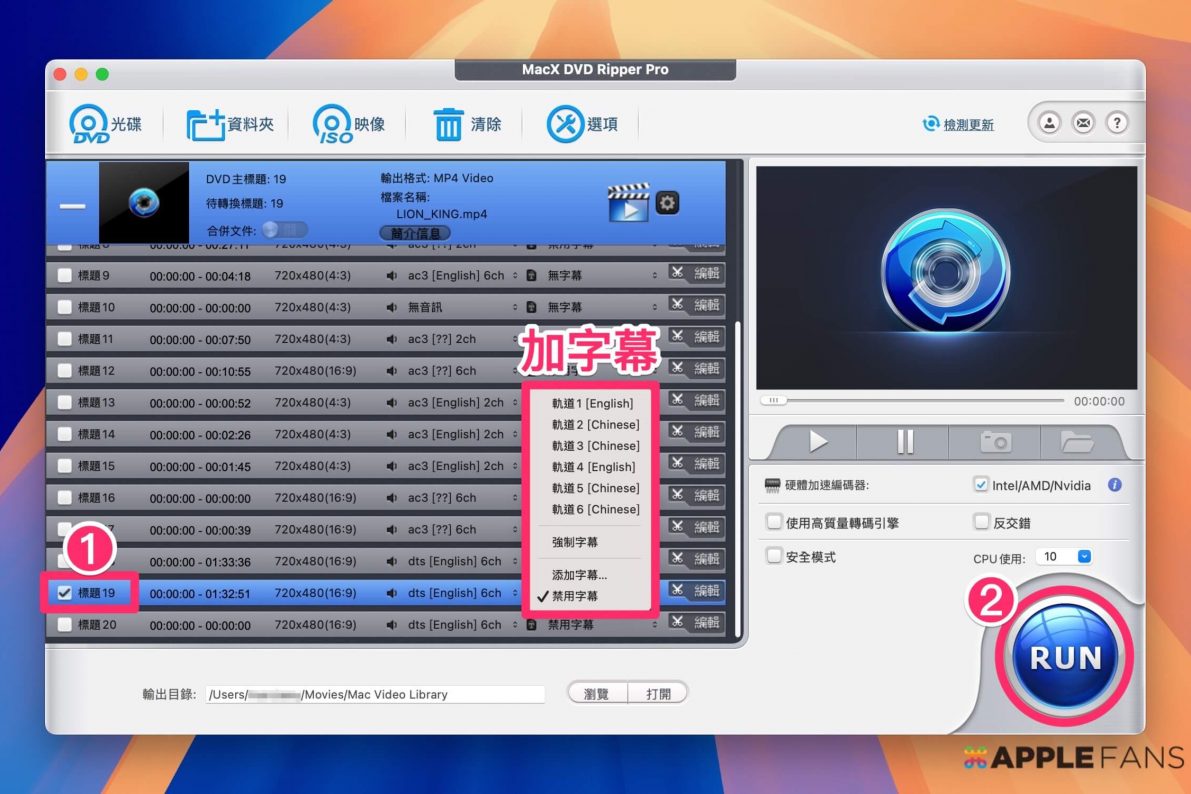The height and width of the screenshot is (794, 1191).
Task: Open the folder source icon
Action: tap(206, 125)
